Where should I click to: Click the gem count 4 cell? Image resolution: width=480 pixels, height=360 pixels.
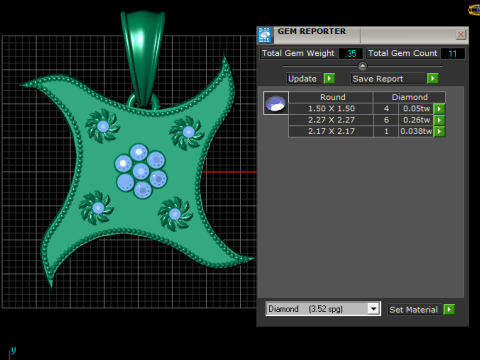[386, 109]
